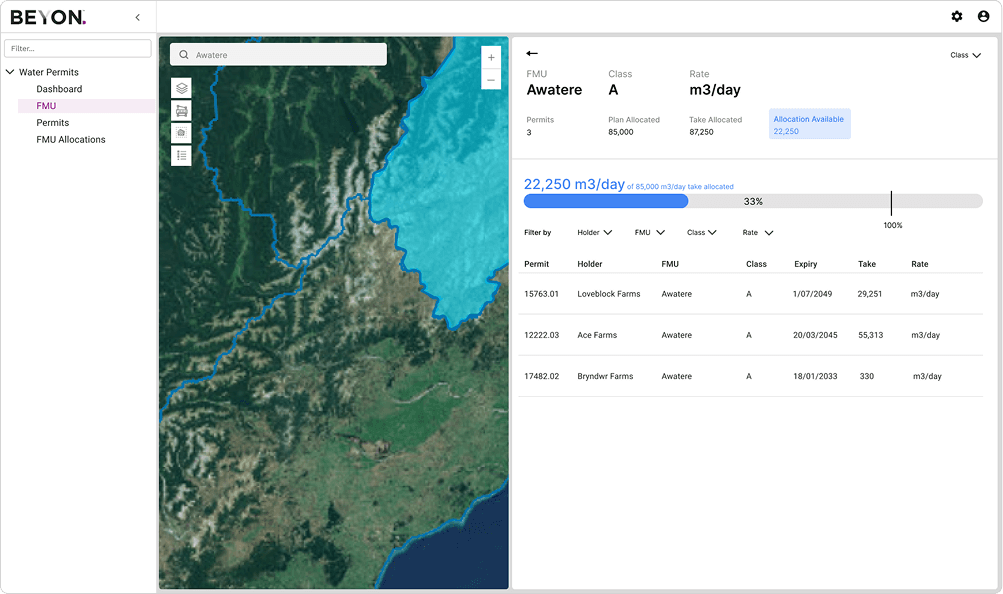The image size is (1003, 594).
Task: Click the property selection map icon
Action: tap(181, 133)
